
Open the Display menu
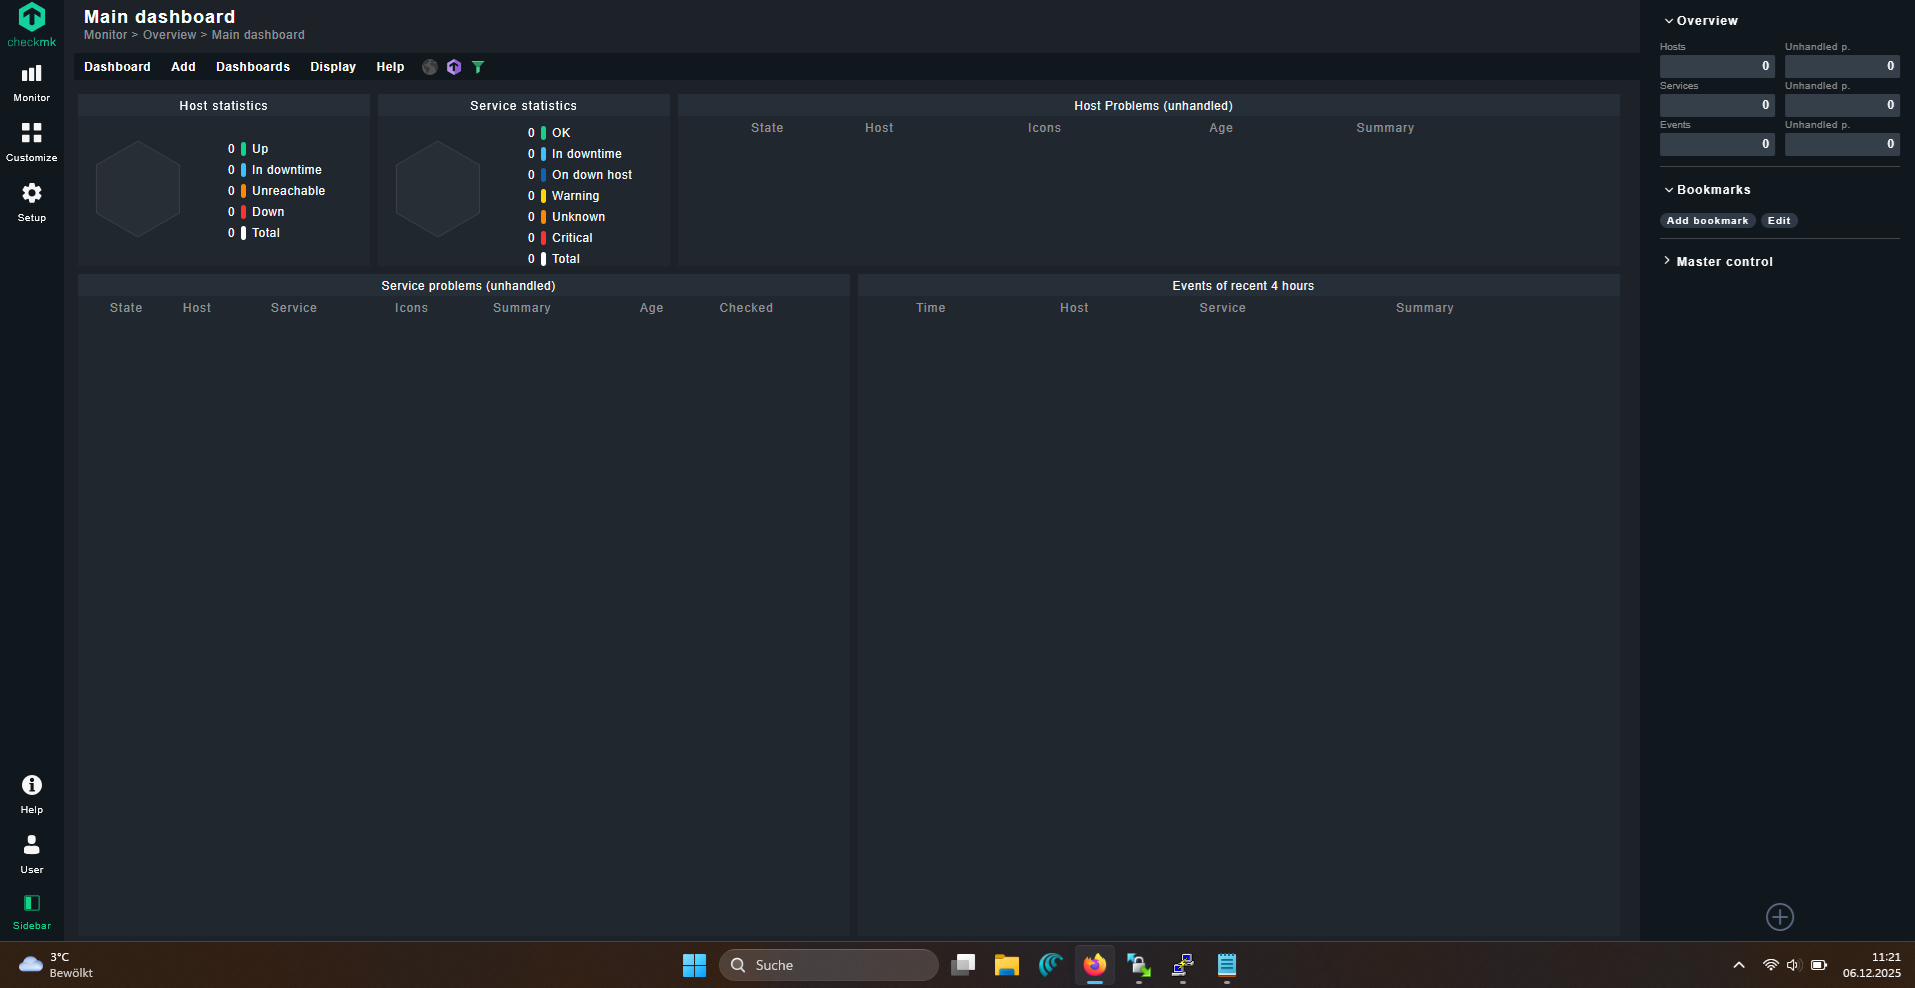(x=333, y=67)
